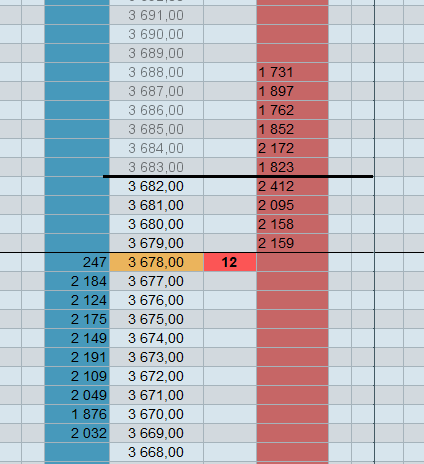Select the 3 668,00 price cell
Viewport: 424px width, 464px height.
(x=156, y=452)
